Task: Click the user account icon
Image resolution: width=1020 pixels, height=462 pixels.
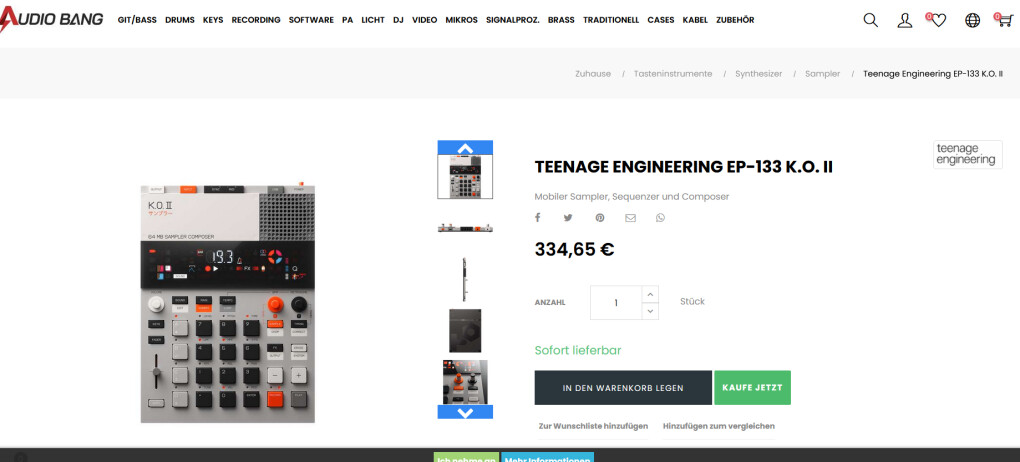Action: 905,20
